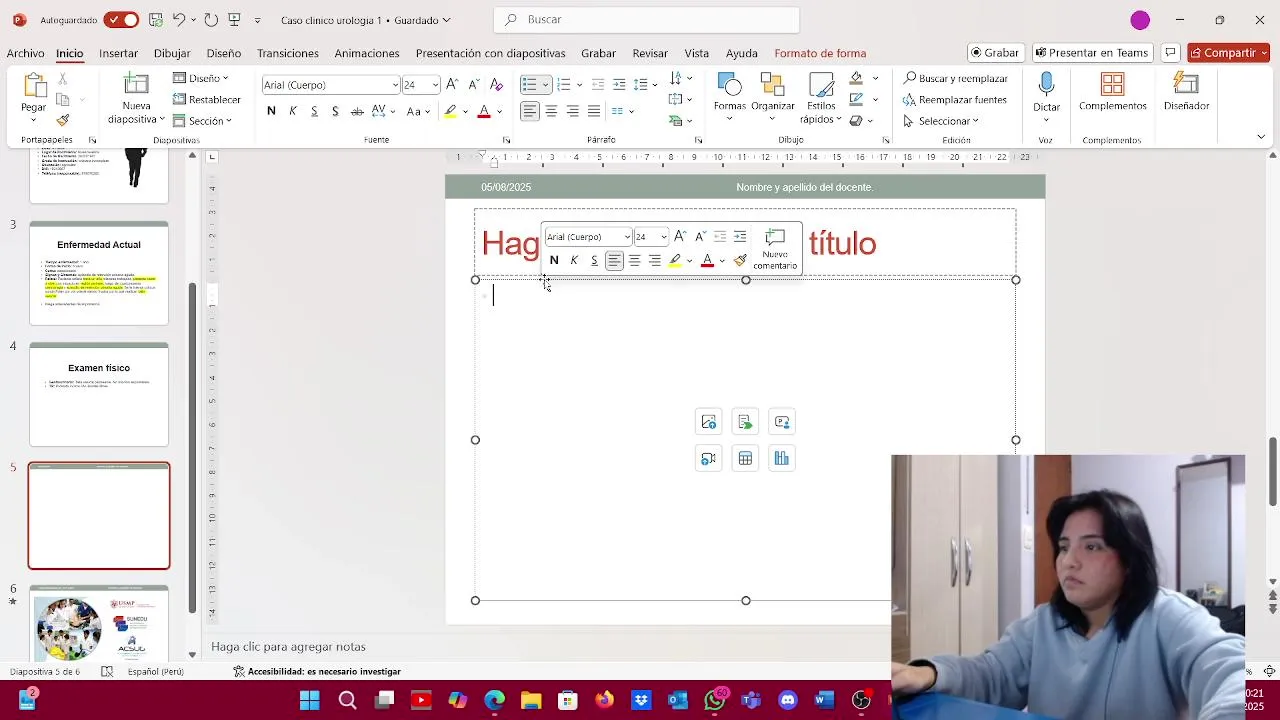This screenshot has width=1280, height=720.
Task: Toggle bold (N) in ribbon
Action: pos(271,111)
